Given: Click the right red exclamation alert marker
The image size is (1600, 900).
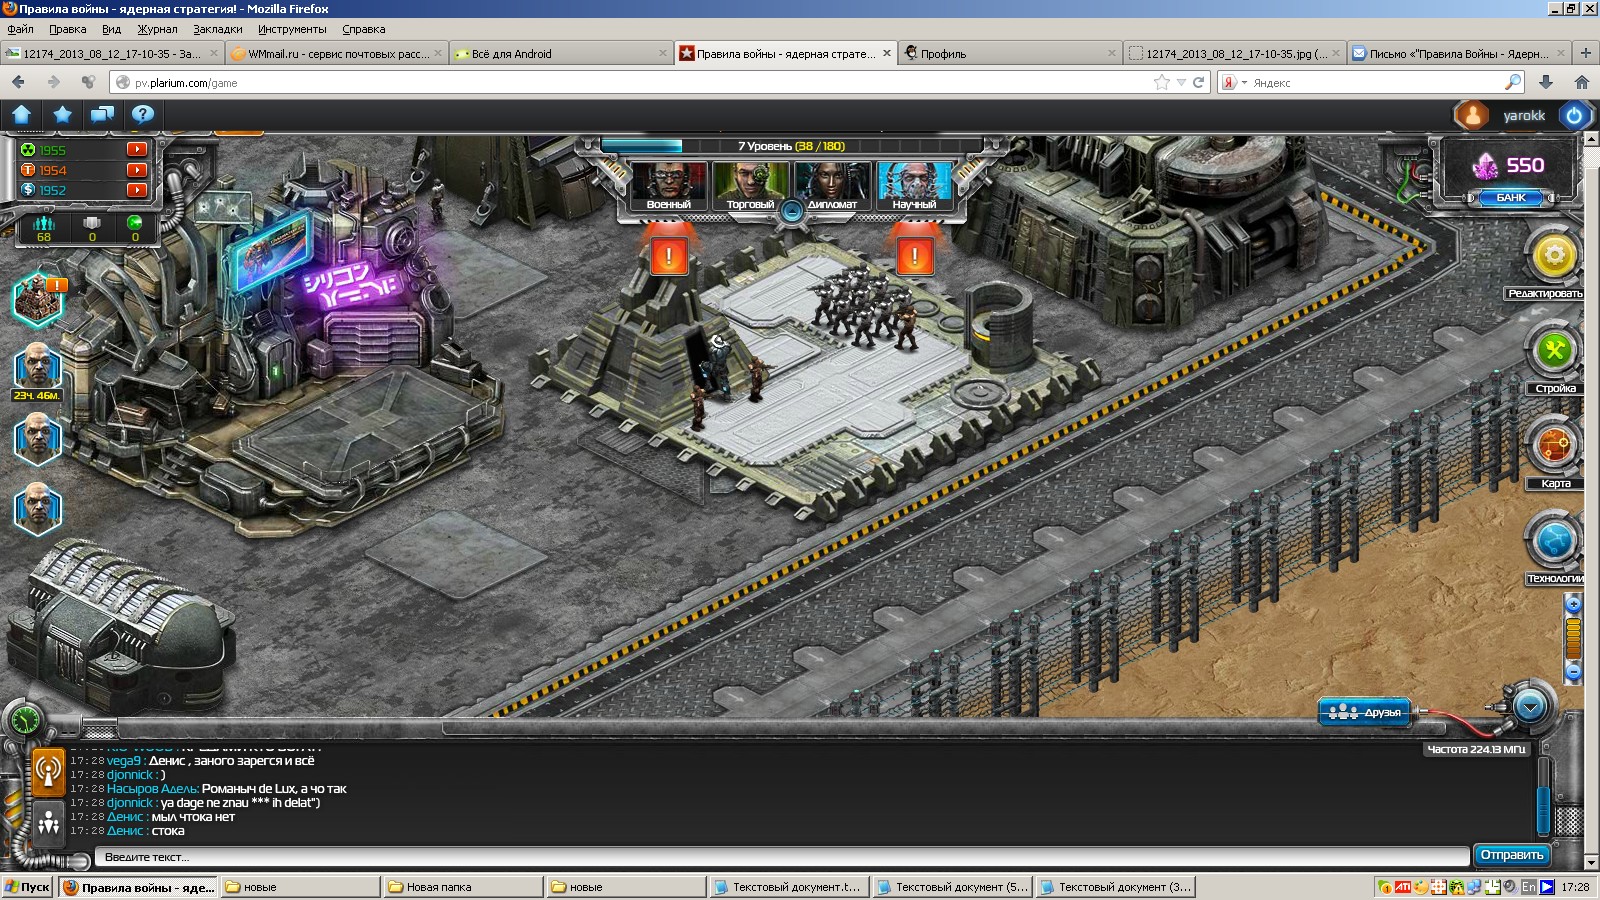Looking at the screenshot, I should [x=915, y=256].
